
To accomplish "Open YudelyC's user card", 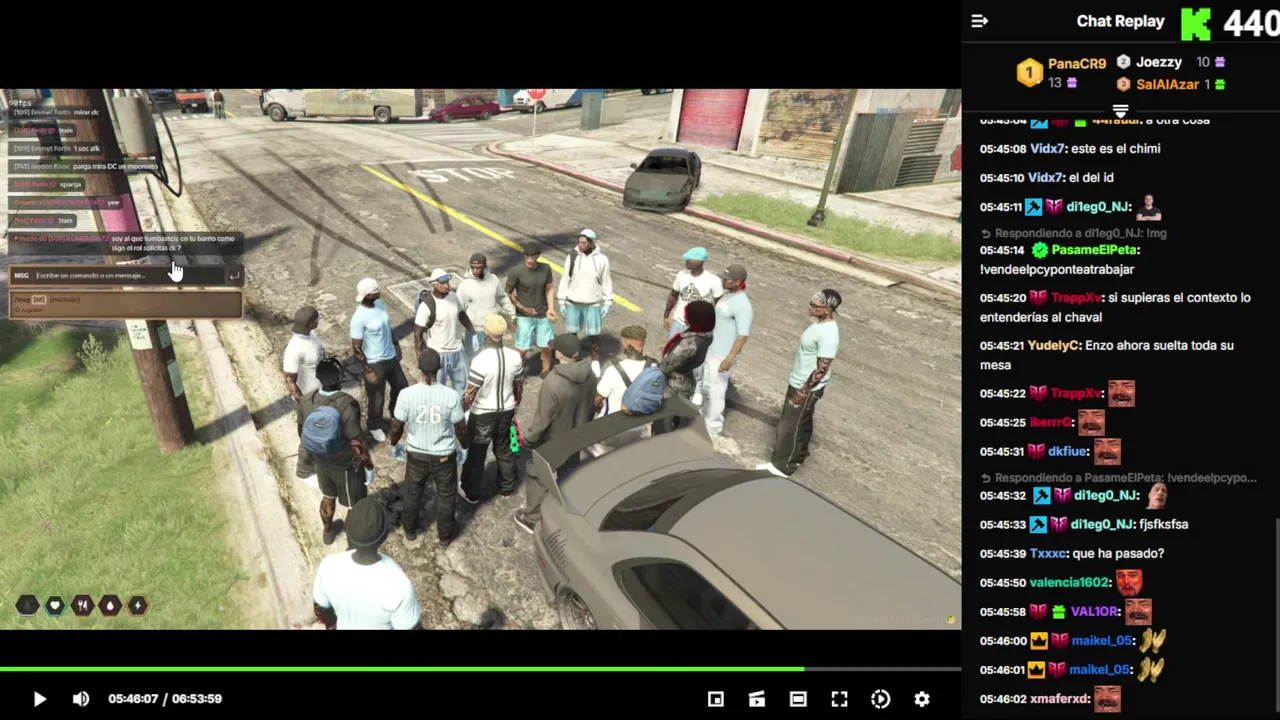I will pyautogui.click(x=1054, y=346).
